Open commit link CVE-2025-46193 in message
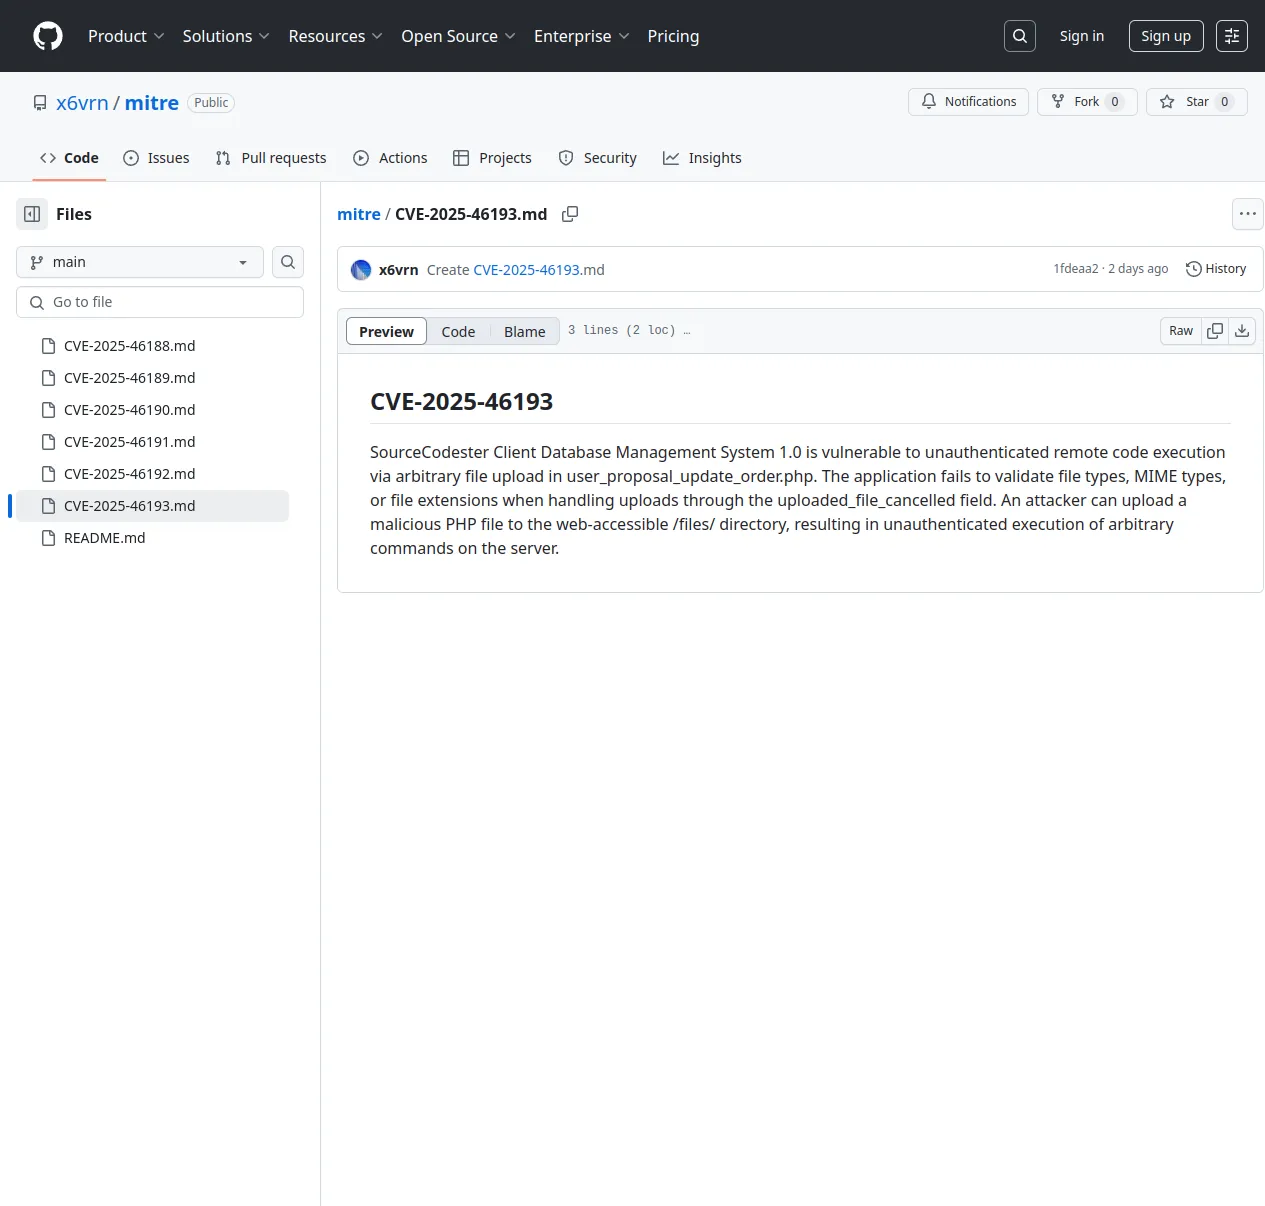Image resolution: width=1265 pixels, height=1206 pixels. point(527,270)
